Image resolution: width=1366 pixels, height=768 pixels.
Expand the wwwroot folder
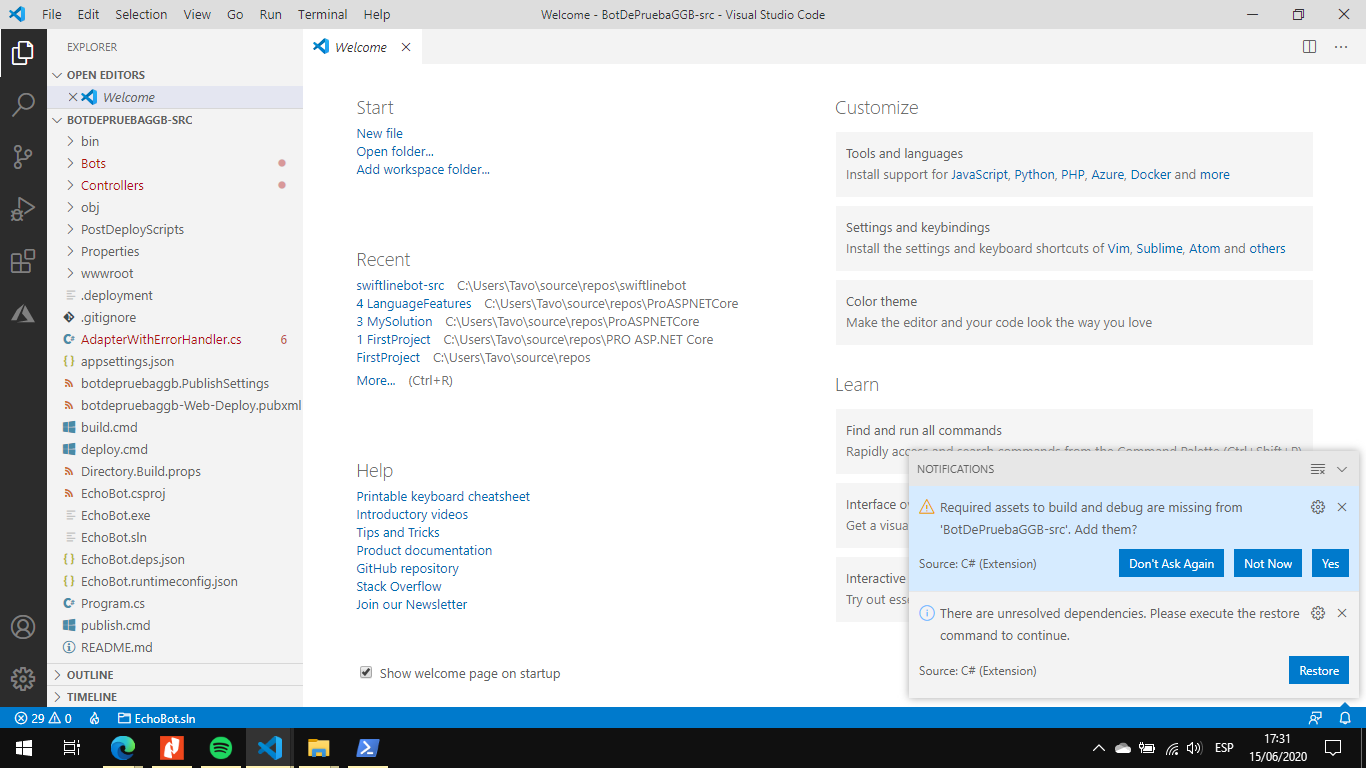click(x=174, y=273)
